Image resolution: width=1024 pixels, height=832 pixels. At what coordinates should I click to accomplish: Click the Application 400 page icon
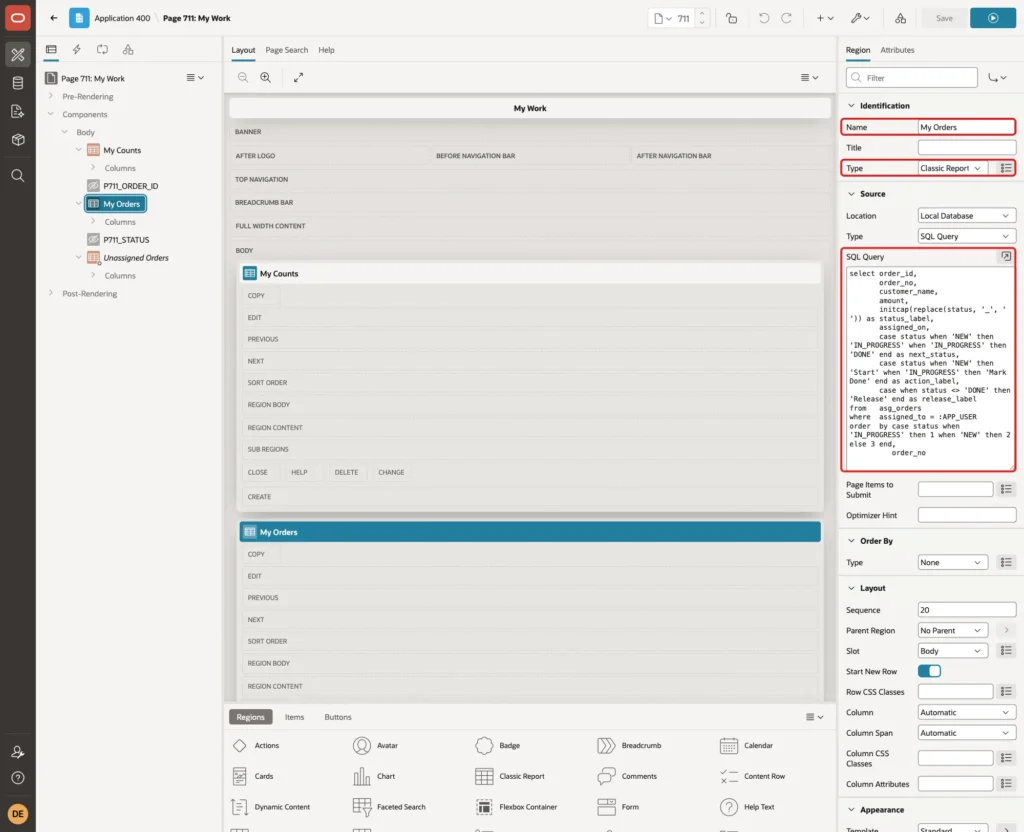[x=79, y=18]
